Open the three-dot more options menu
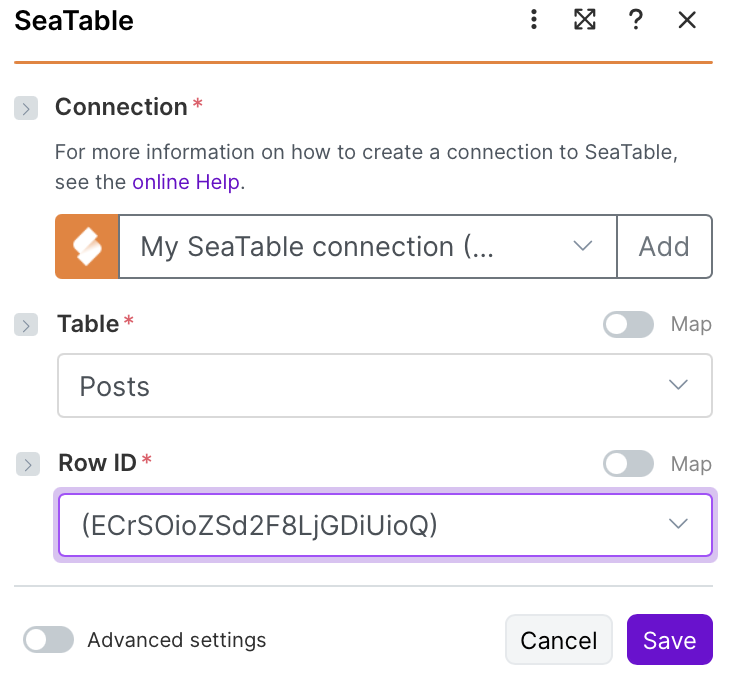 [x=534, y=20]
